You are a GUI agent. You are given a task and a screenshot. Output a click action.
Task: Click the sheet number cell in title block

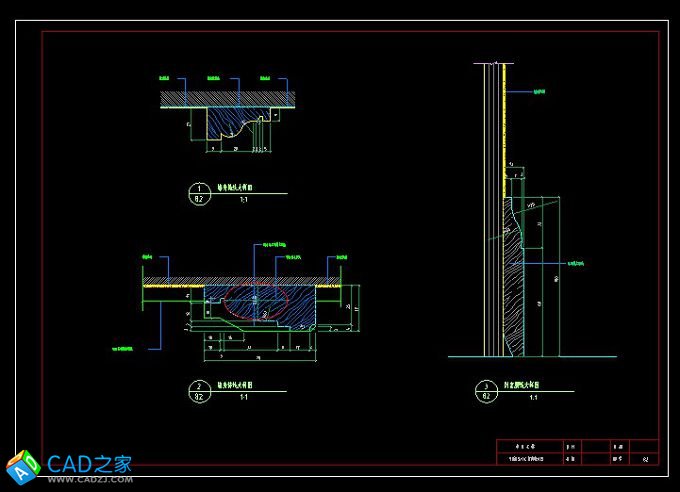click(645, 460)
